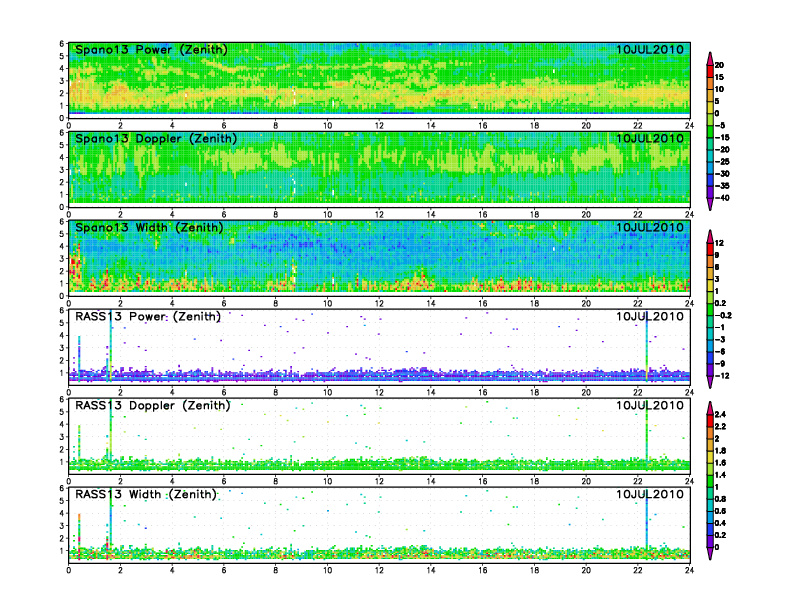
Task: Click the '1.8' label on the bottom colorbar
Action: coord(720,451)
